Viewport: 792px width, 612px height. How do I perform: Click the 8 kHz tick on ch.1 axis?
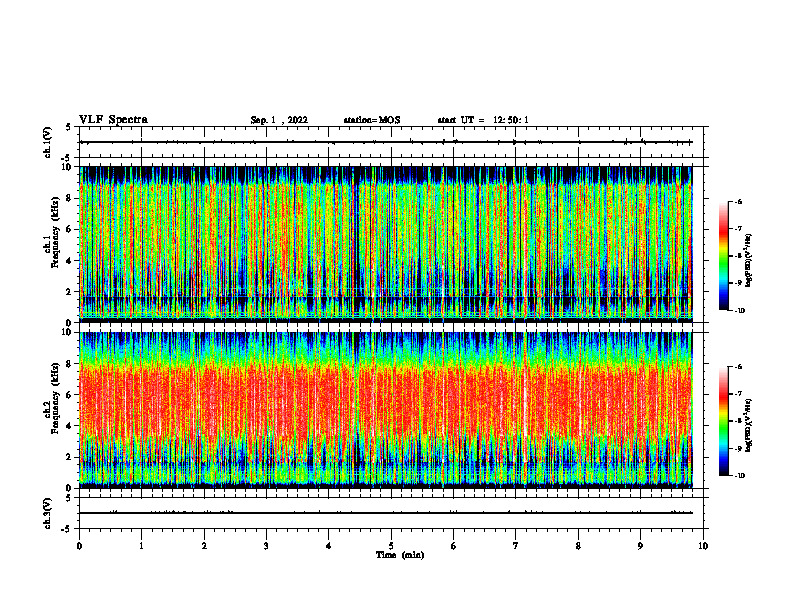70,198
